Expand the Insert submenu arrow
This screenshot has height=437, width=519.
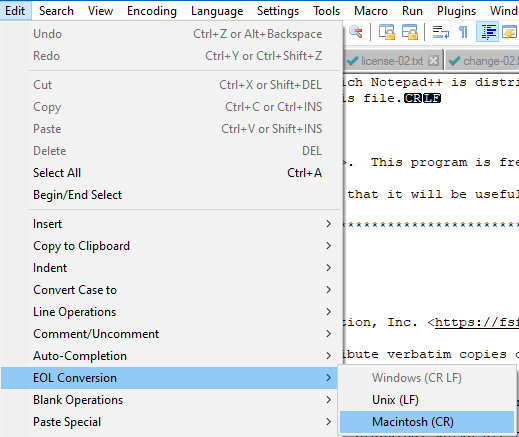coord(329,224)
